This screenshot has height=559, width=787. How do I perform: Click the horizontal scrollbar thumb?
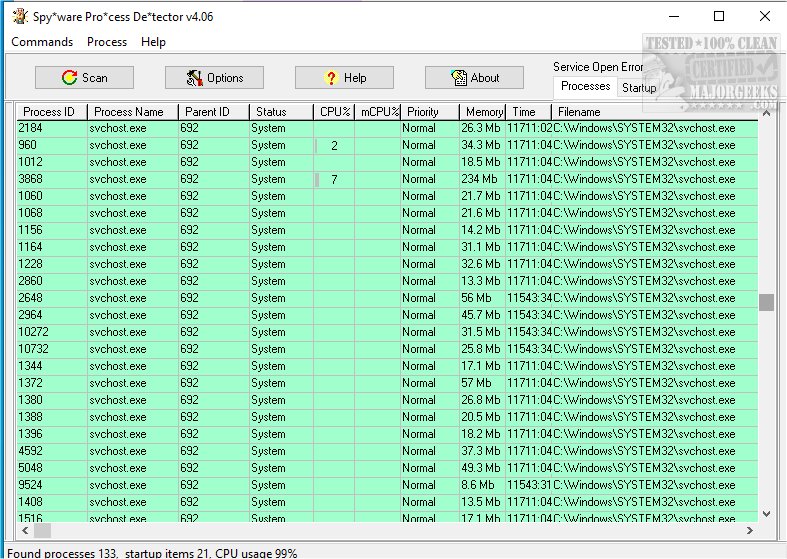(42, 530)
